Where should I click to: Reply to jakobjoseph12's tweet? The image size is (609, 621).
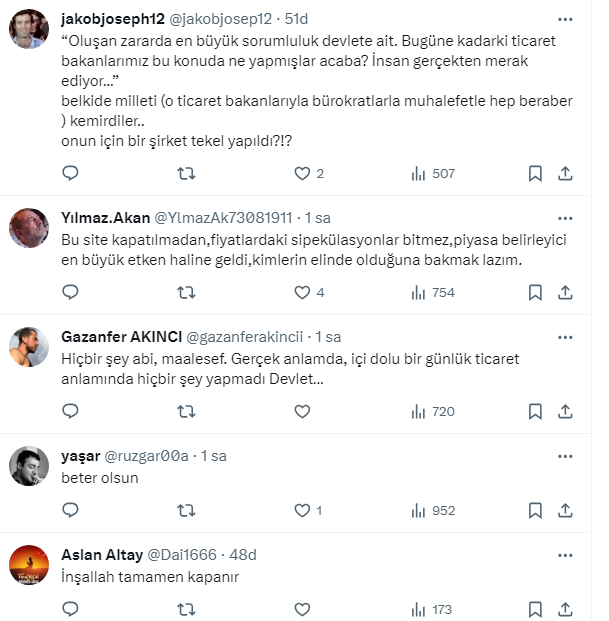(70, 173)
